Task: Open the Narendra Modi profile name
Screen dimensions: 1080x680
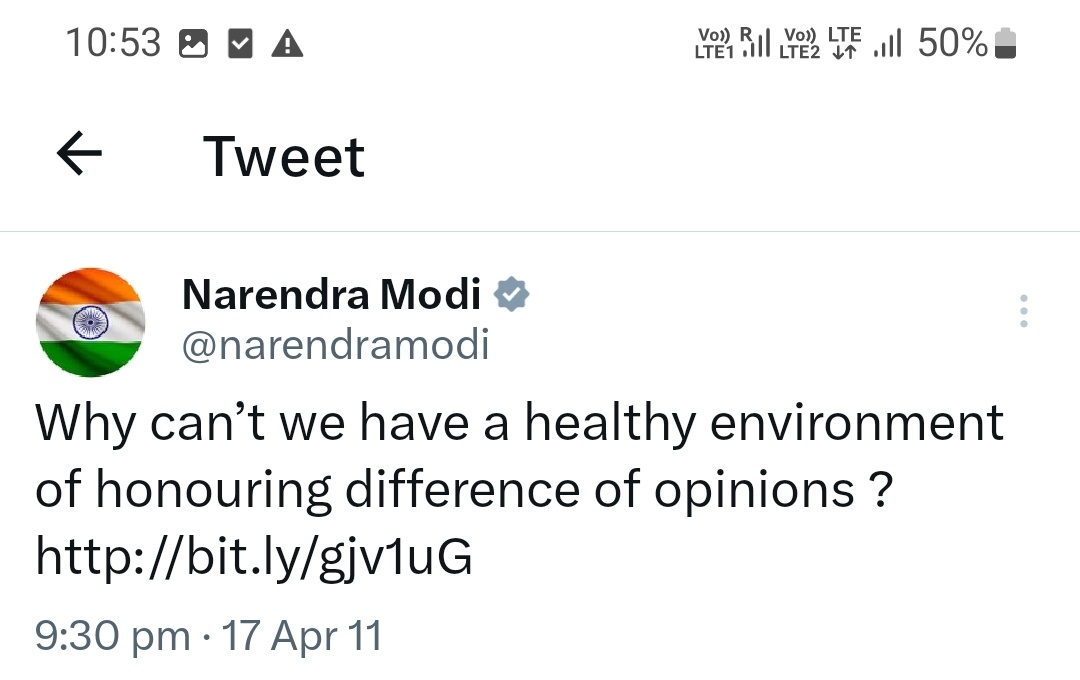Action: [x=332, y=295]
